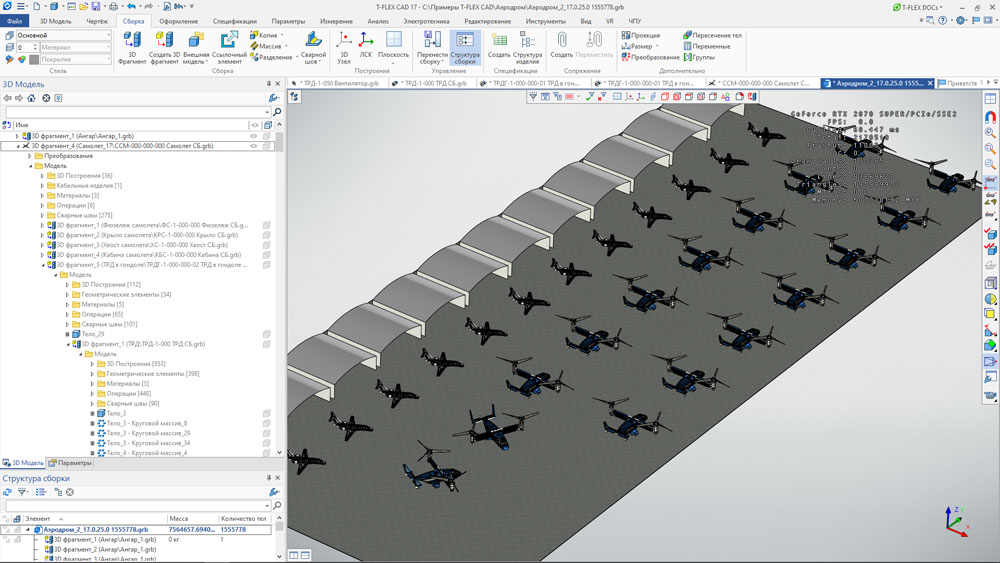This screenshot has height=563, width=1000.
Task: Click magnet snap icon on right toolbar
Action: tap(990, 117)
